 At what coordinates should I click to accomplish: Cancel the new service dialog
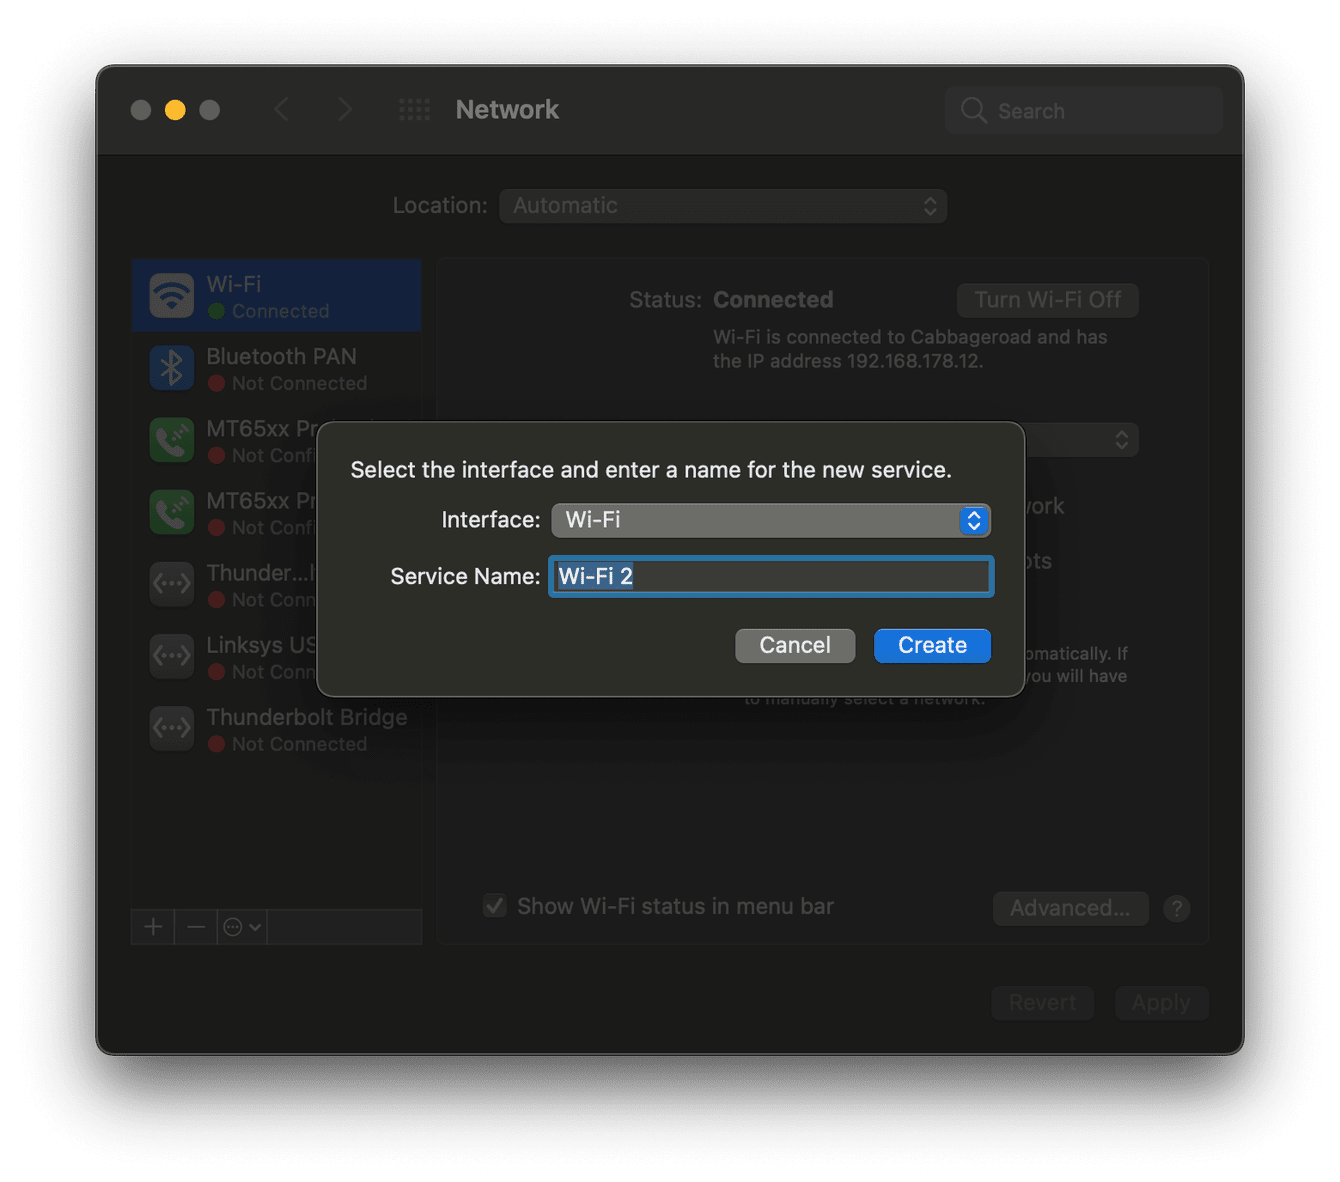794,645
